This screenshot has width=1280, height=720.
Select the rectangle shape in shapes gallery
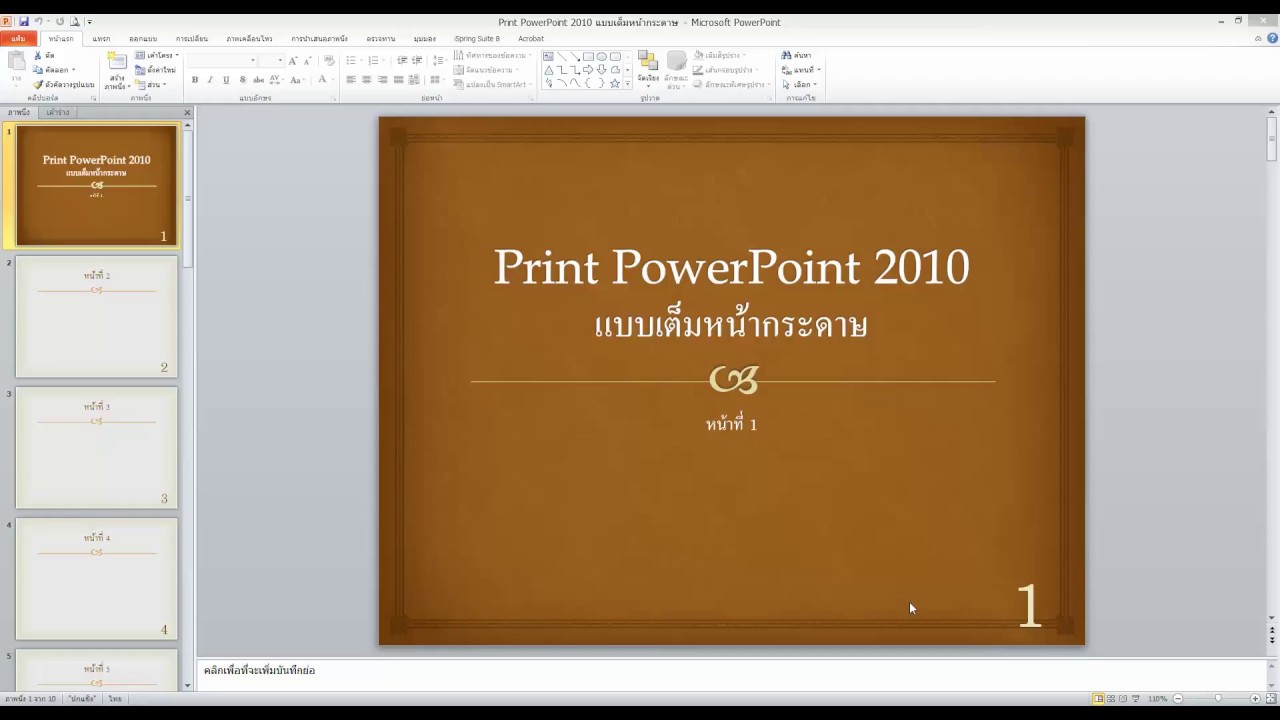[x=588, y=57]
